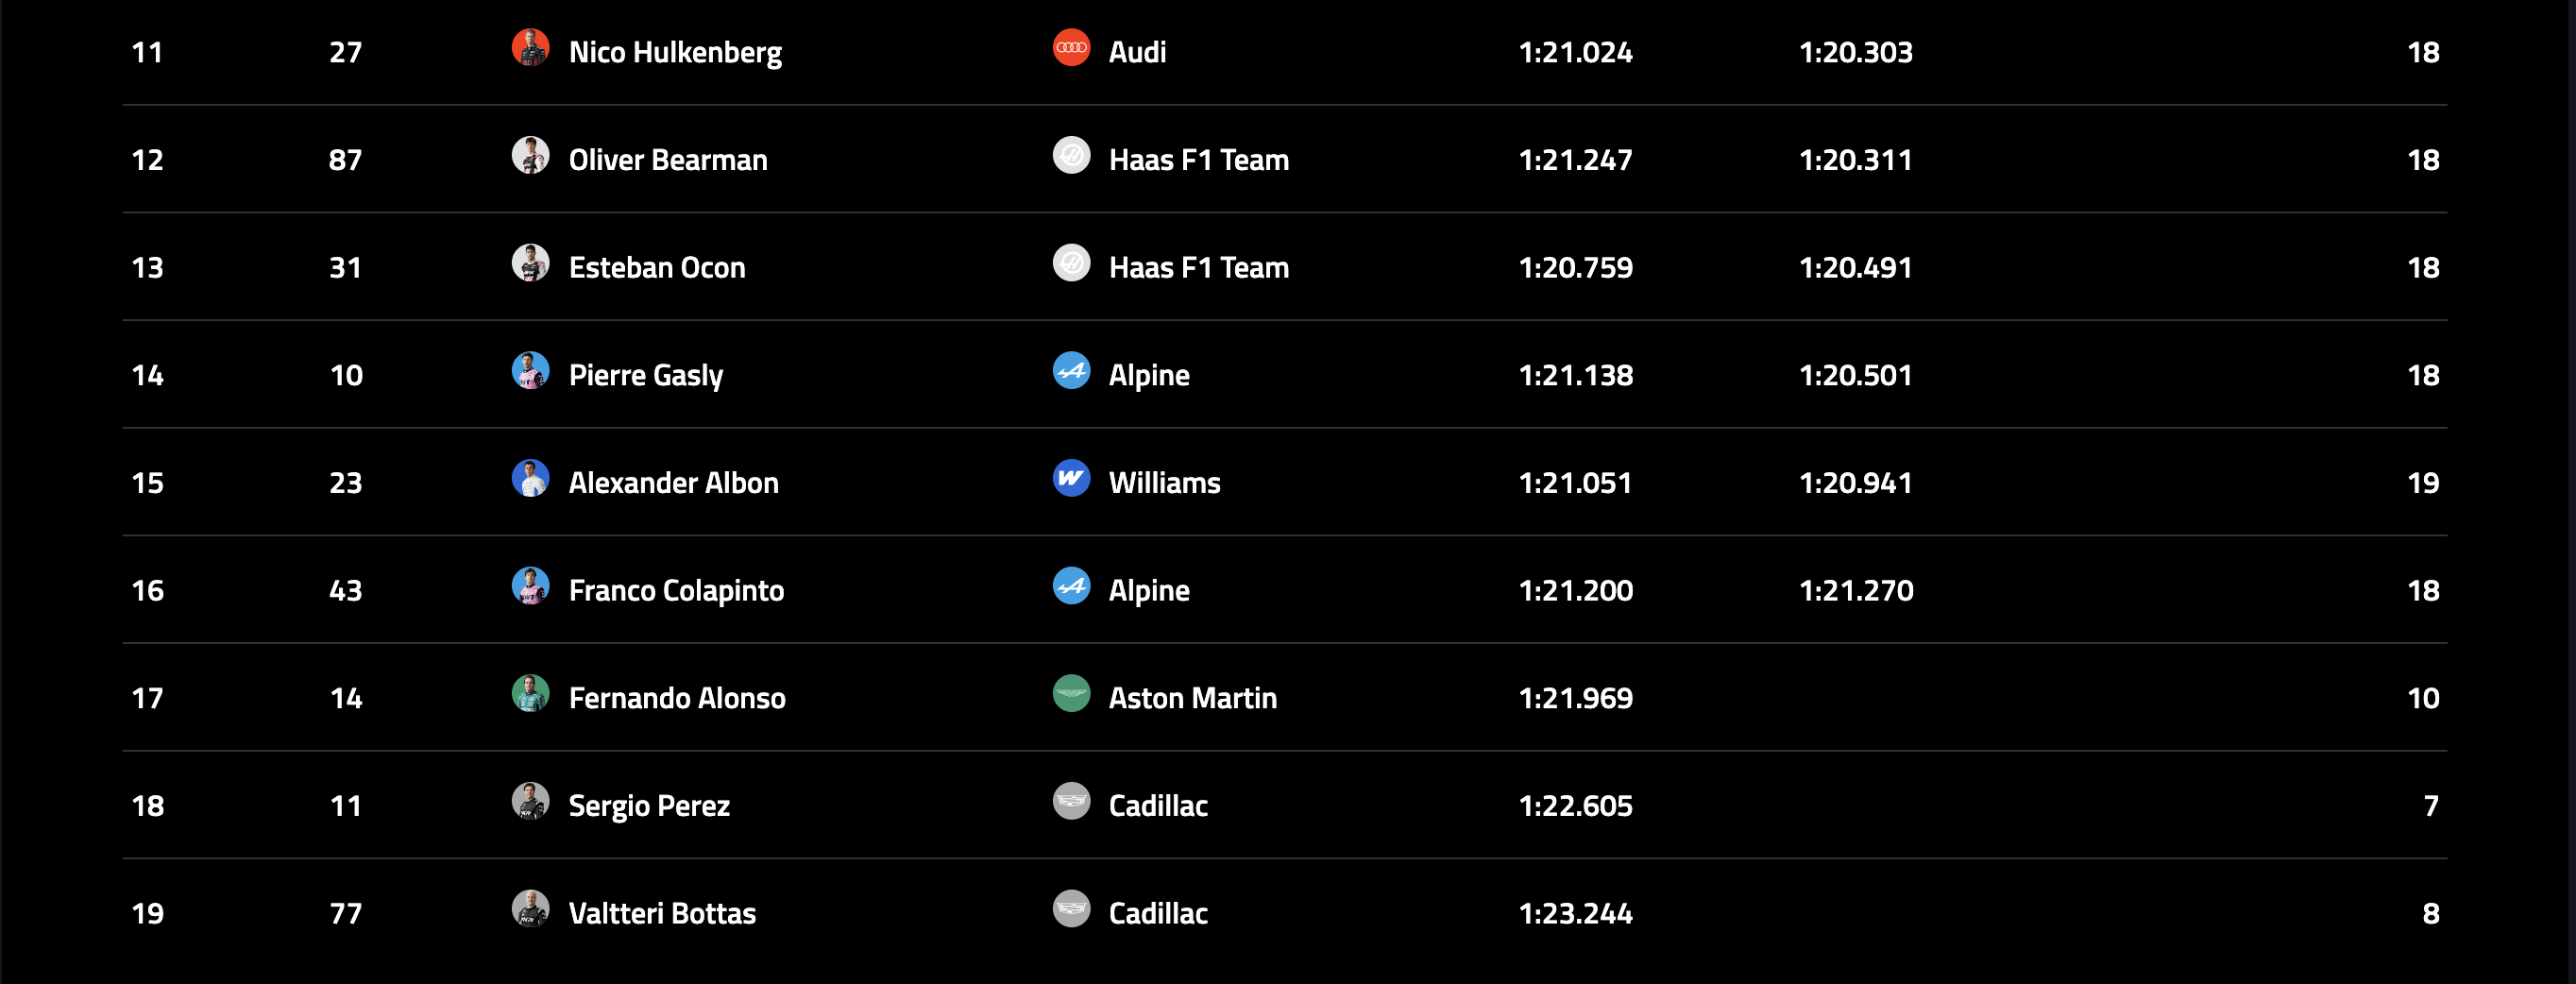Click the Haas logo beside Oliver Bearman
This screenshot has width=2576, height=984.
(1071, 155)
